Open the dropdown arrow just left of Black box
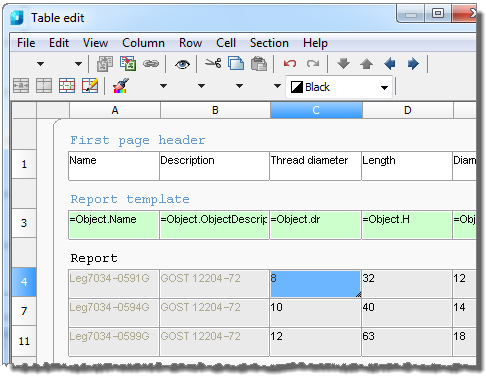486x377 pixels. coord(277,86)
